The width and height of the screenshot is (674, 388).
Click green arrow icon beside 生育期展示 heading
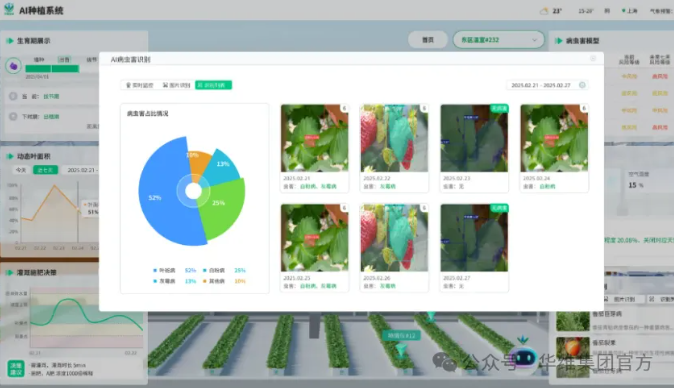pos(9,41)
